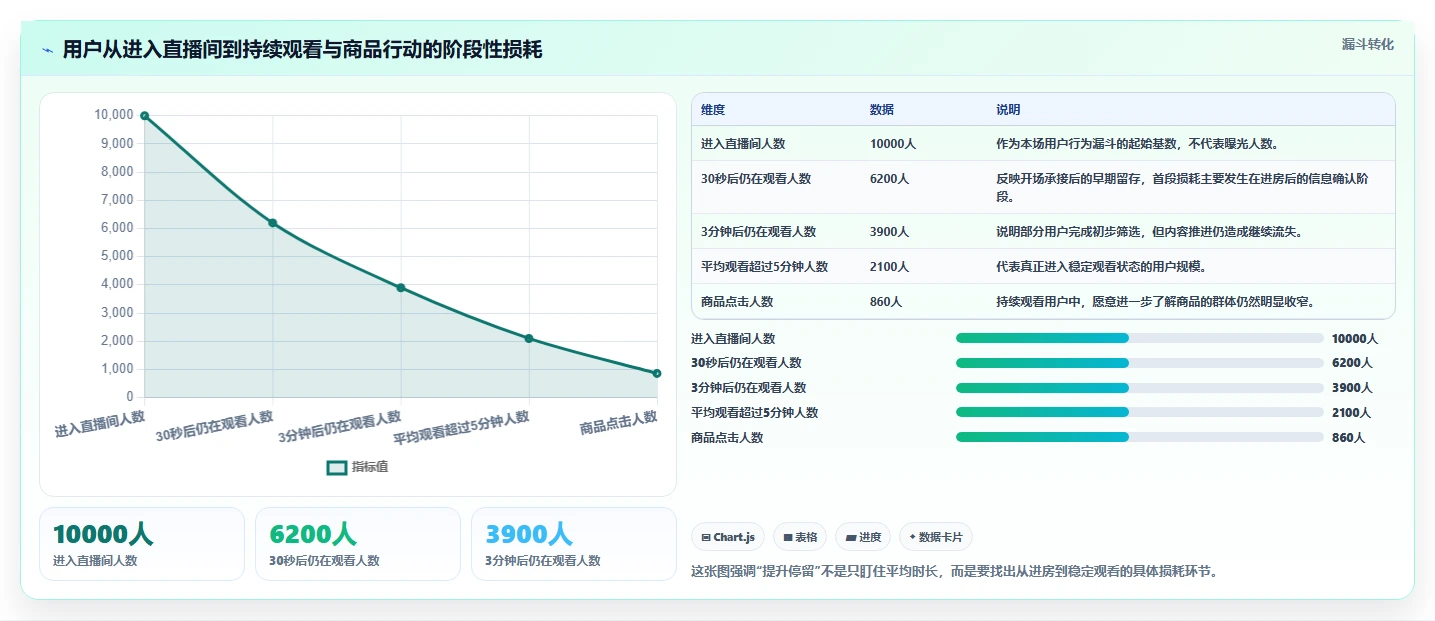
Task: Click the 说明 table column header
Action: pos(1008,110)
